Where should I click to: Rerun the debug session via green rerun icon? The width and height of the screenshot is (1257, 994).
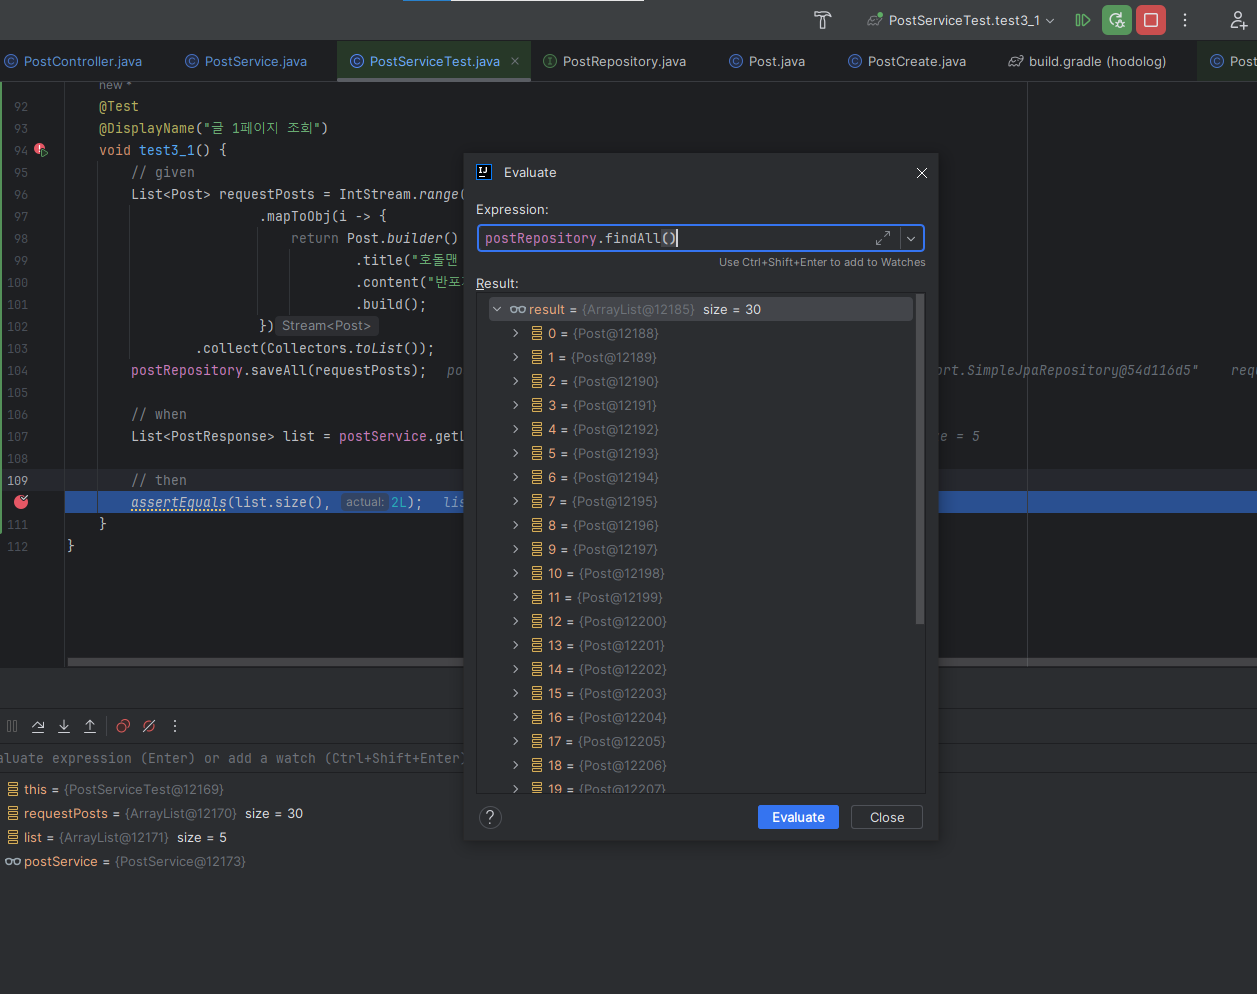click(x=1116, y=20)
